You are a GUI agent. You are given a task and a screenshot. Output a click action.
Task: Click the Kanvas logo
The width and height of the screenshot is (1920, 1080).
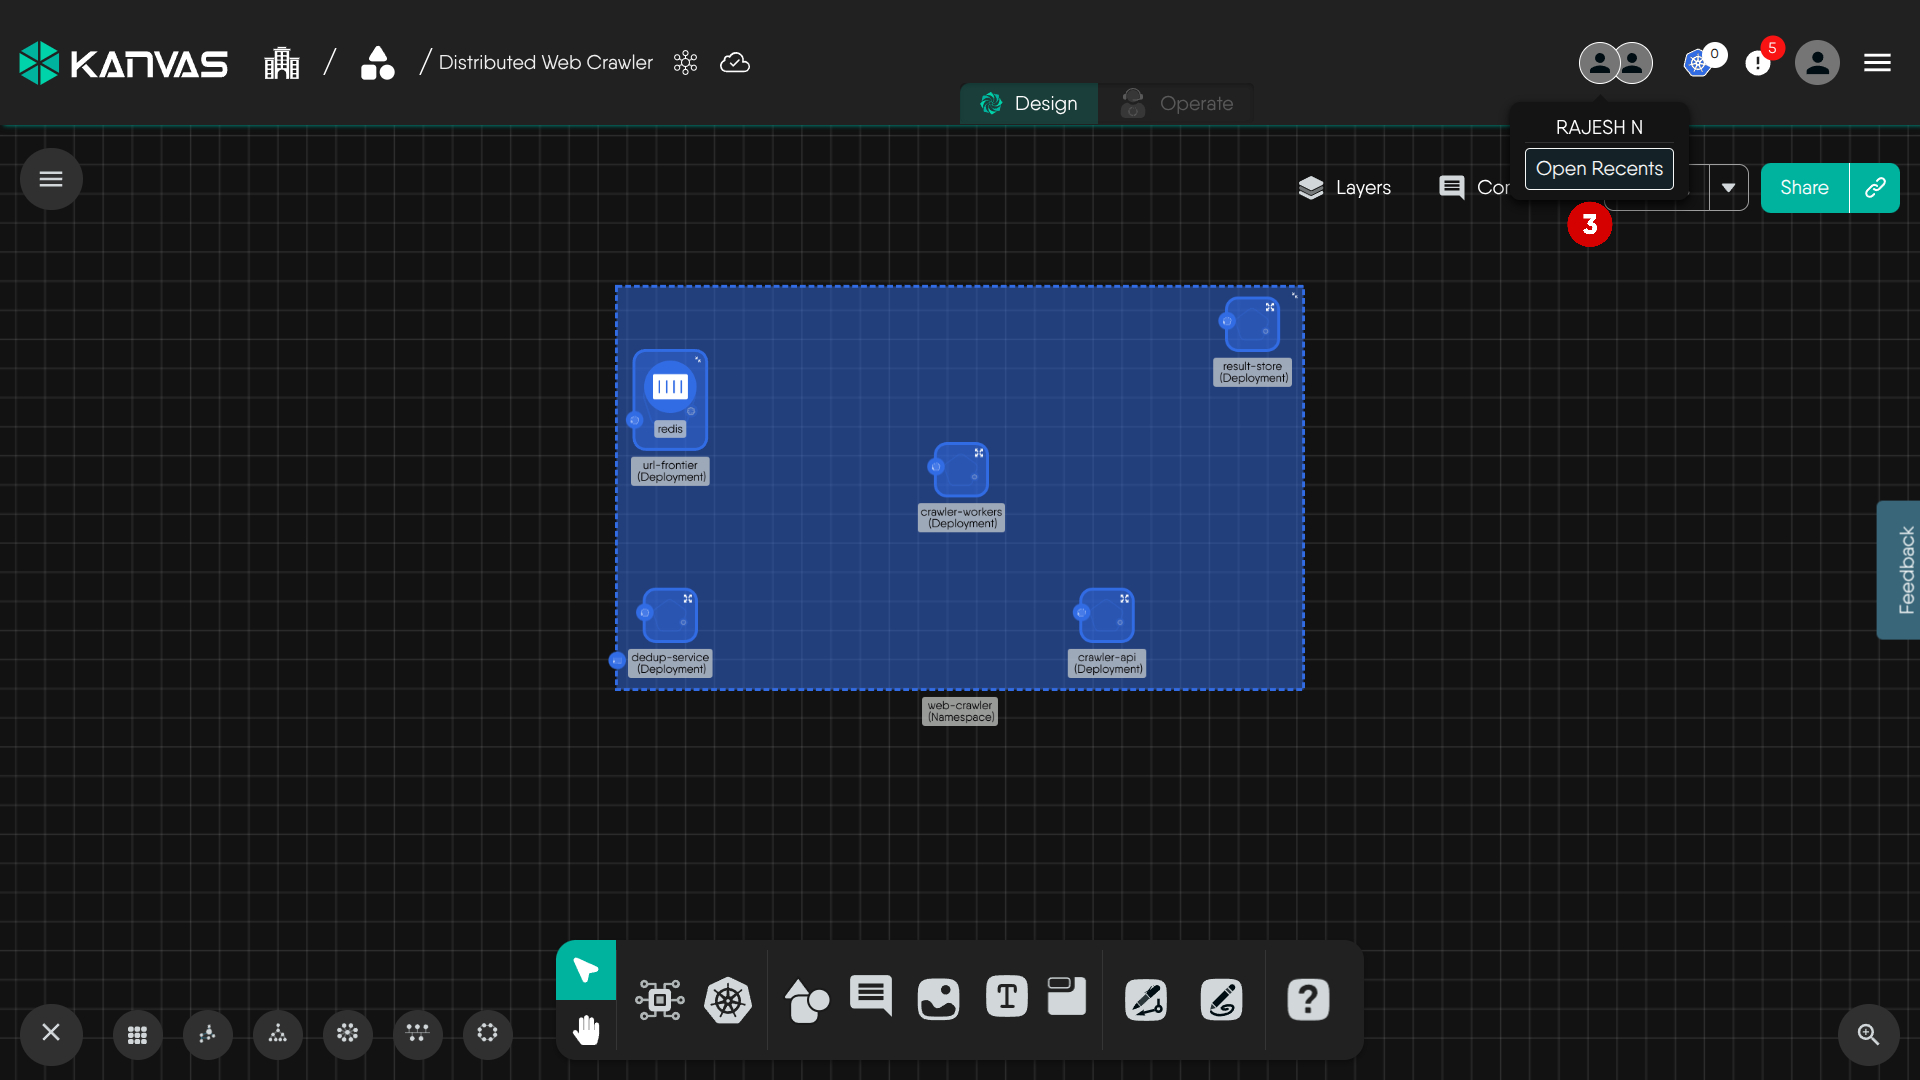point(123,63)
